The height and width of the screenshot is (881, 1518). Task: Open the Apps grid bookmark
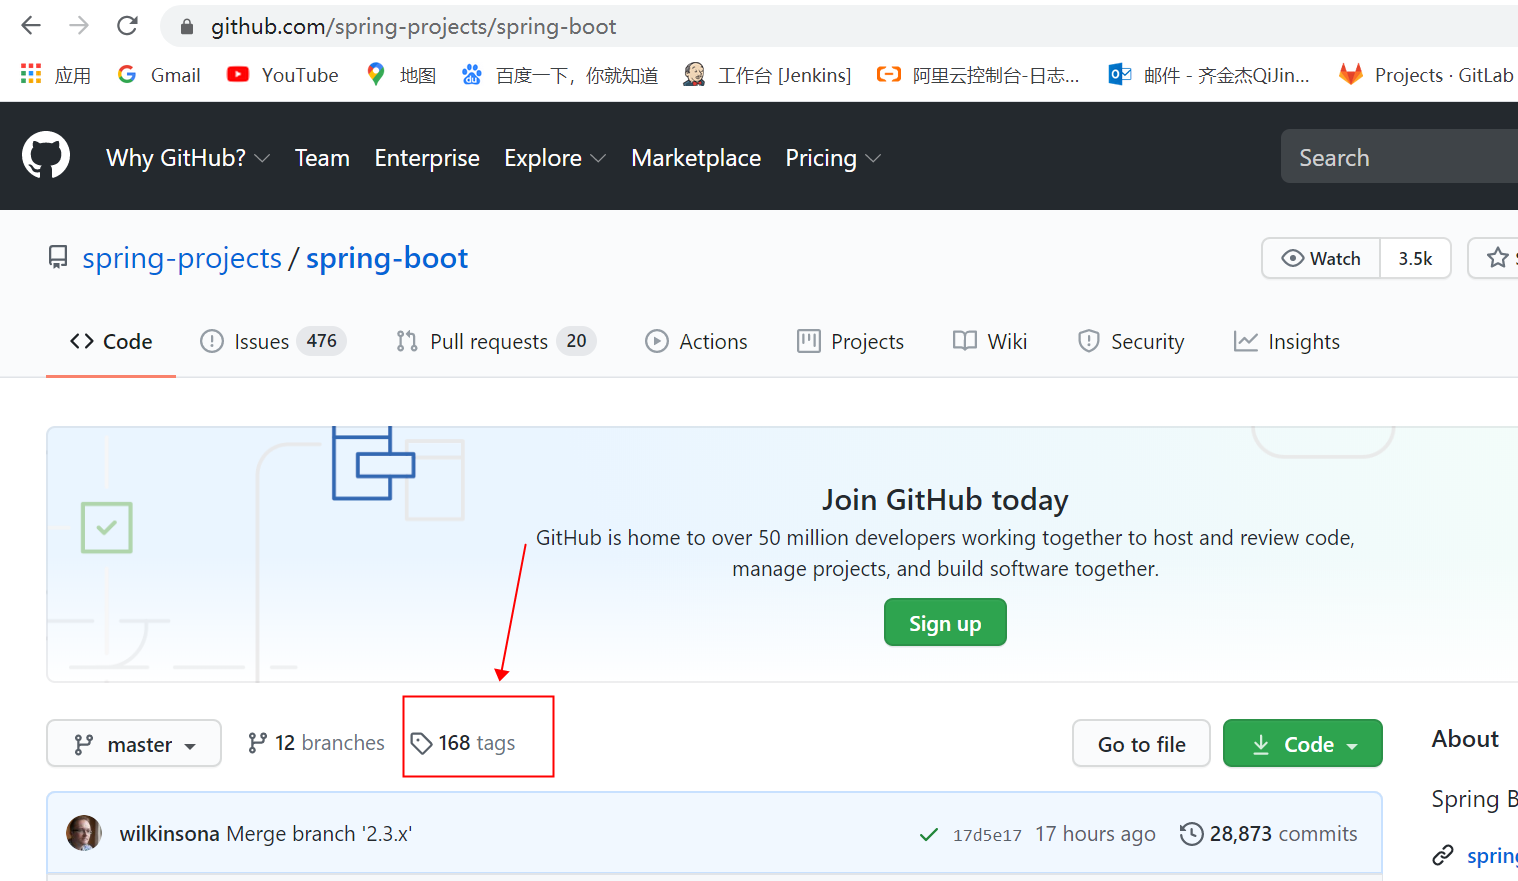[x=55, y=75]
